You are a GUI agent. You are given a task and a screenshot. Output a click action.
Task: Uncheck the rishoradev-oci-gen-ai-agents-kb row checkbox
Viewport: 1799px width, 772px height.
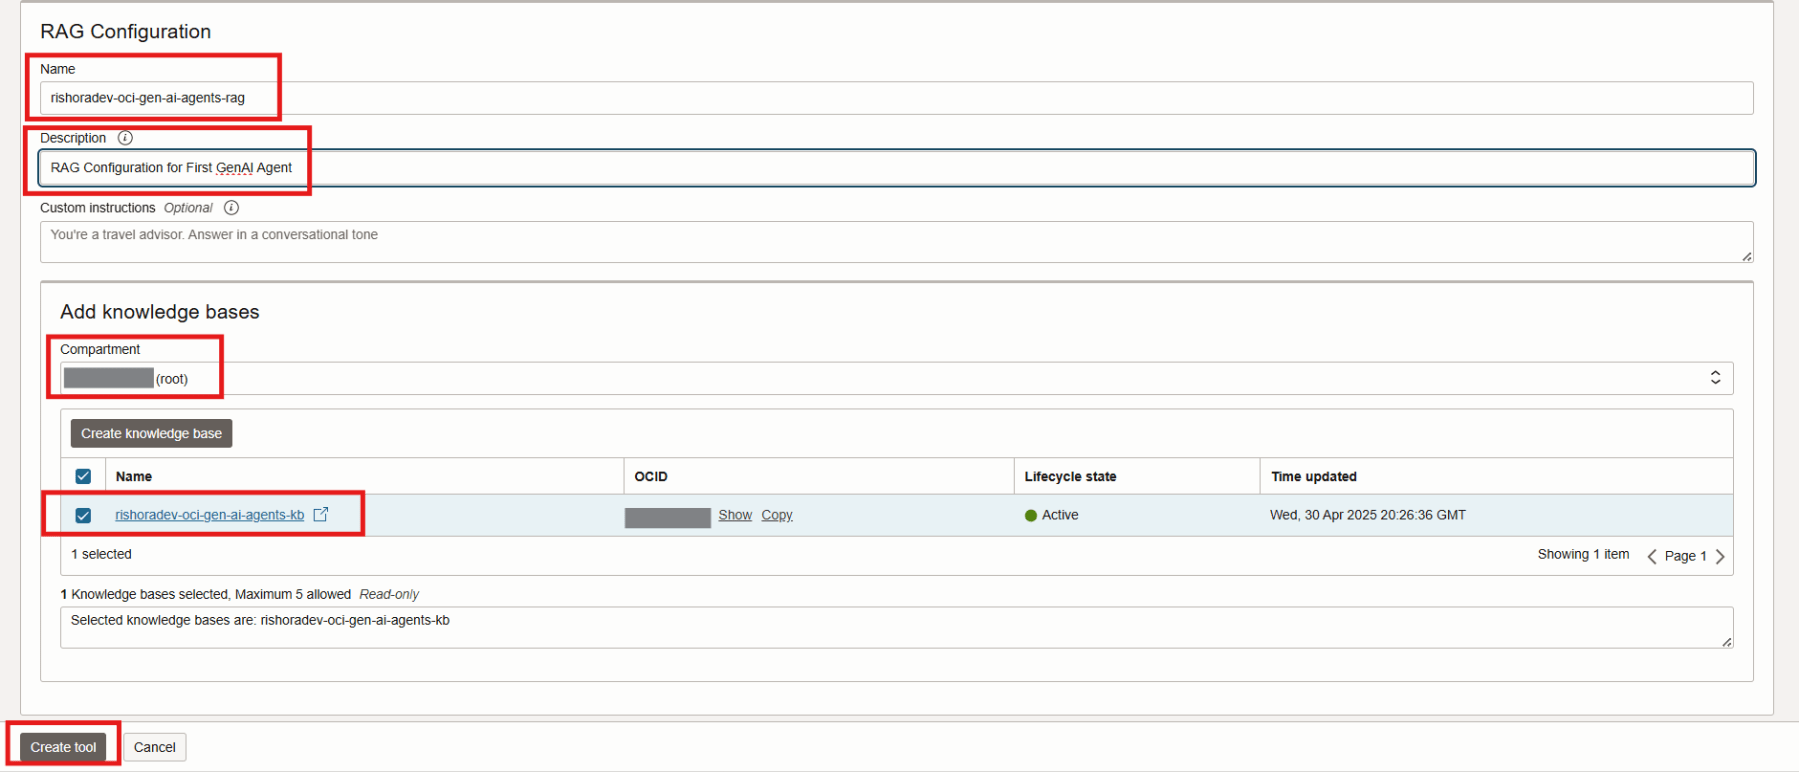[83, 515]
